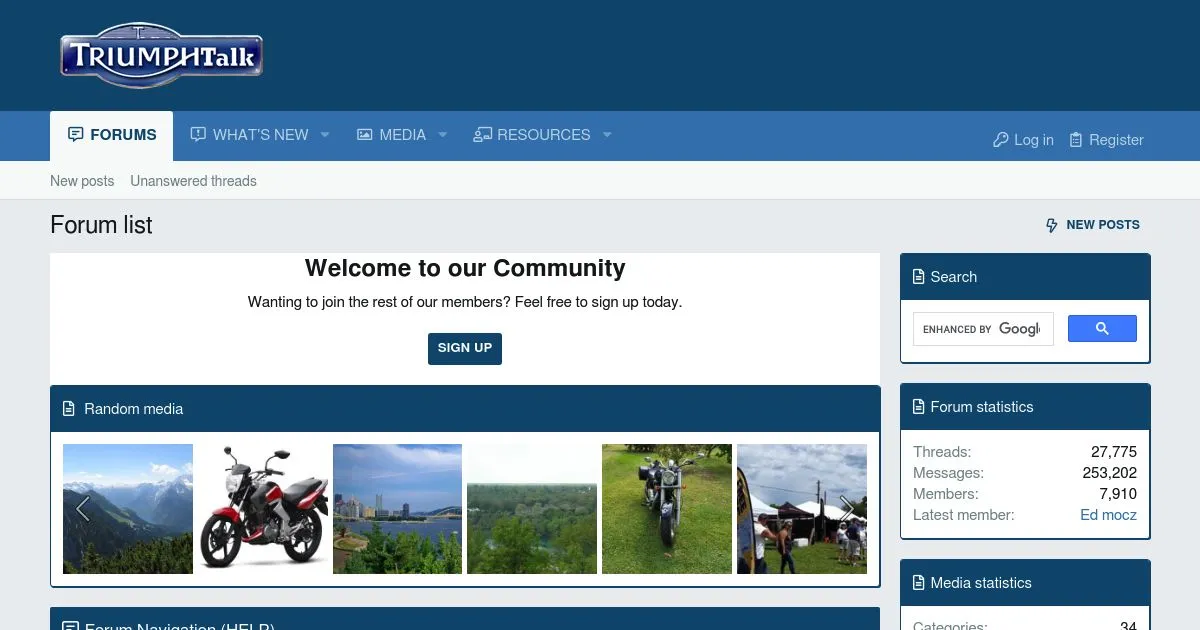Open the Forums tab
This screenshot has height=630, width=1200.
tap(112, 135)
